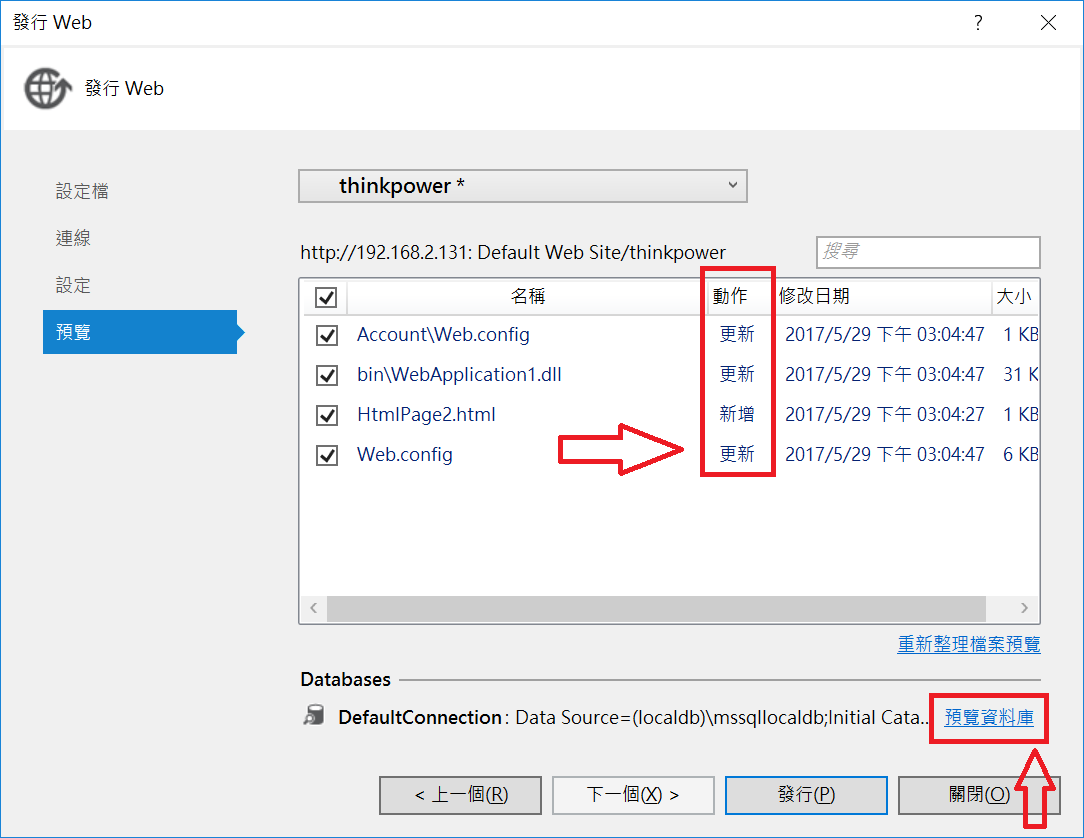Close the 發行 Web dialog window
Image resolution: width=1084 pixels, height=838 pixels.
[1048, 23]
